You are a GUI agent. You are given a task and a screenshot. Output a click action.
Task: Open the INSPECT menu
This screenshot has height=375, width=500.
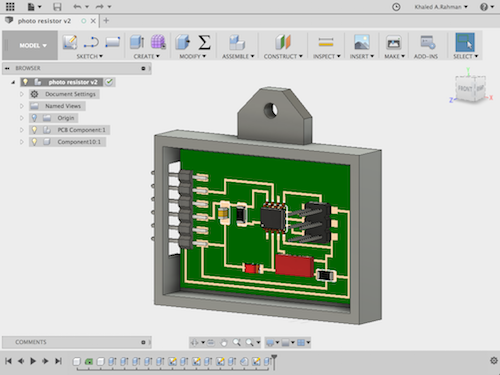pyautogui.click(x=327, y=56)
